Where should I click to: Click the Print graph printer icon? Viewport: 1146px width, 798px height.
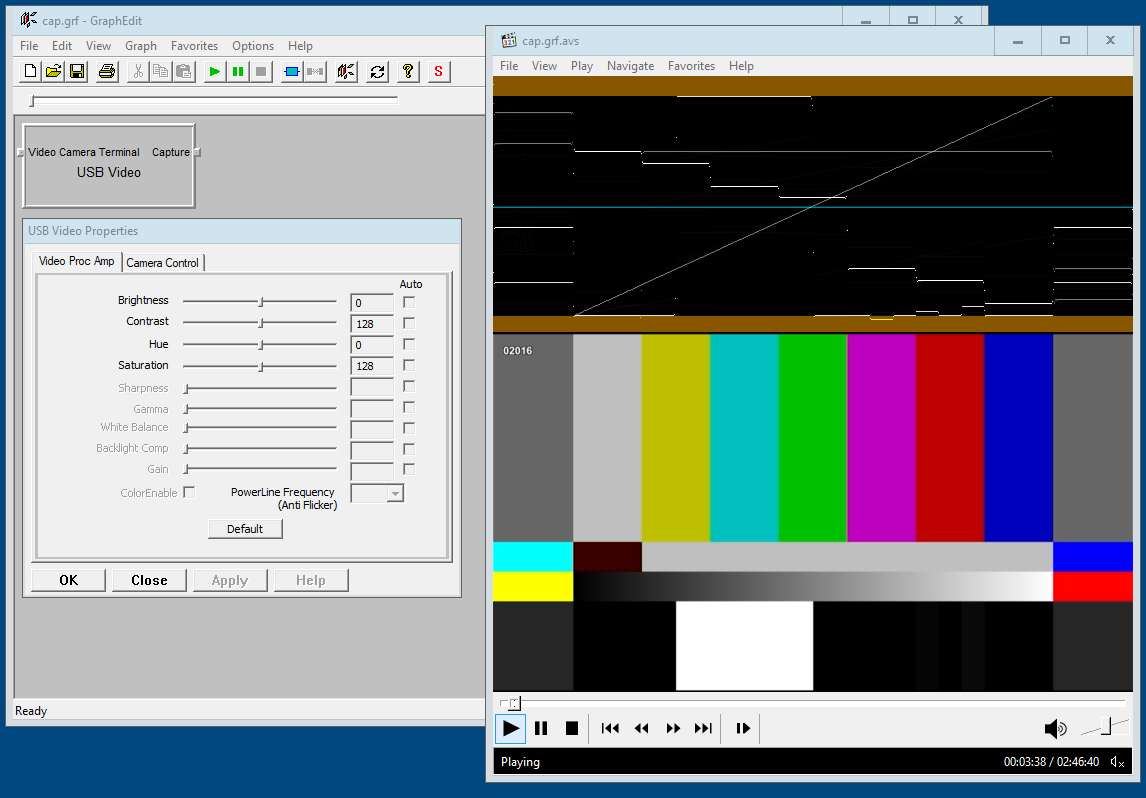[107, 71]
